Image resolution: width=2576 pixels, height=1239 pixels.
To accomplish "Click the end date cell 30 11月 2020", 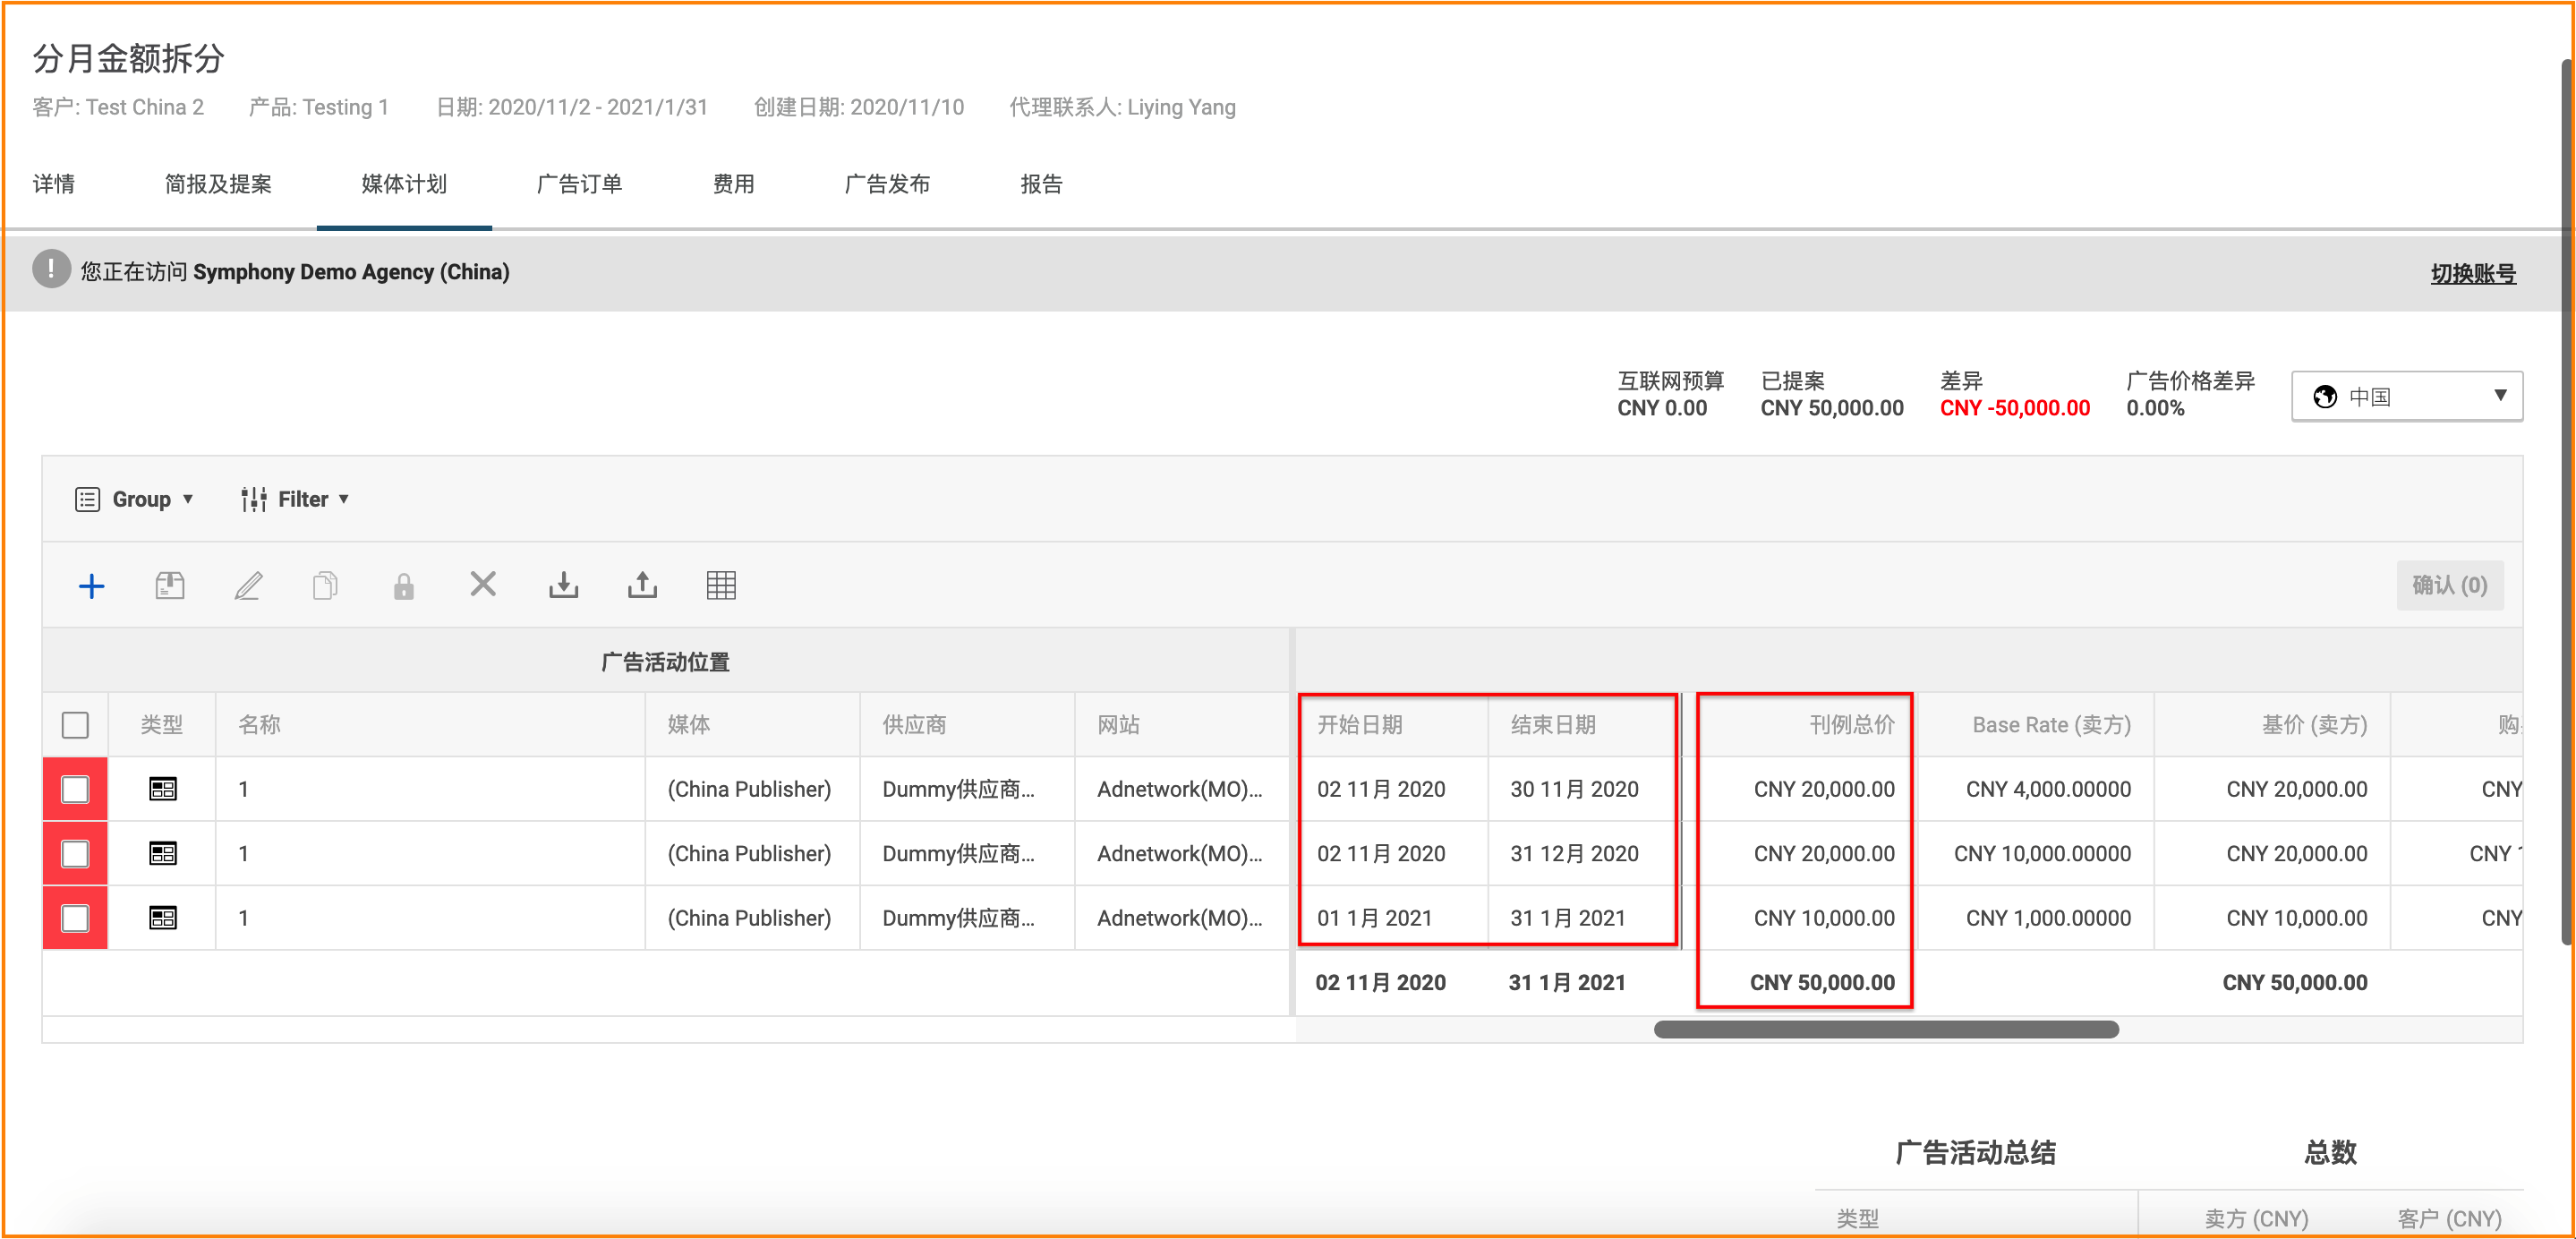I will point(1584,789).
